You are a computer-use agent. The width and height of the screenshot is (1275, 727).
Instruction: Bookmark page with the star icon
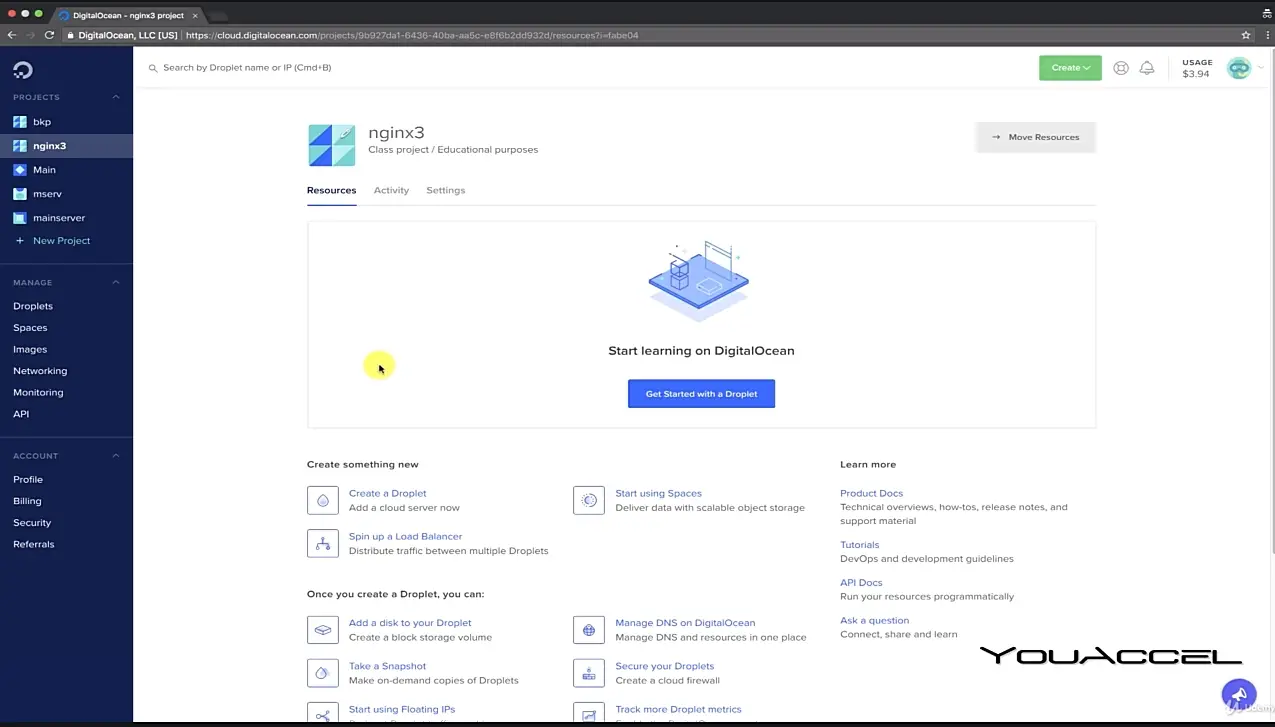(x=1246, y=35)
